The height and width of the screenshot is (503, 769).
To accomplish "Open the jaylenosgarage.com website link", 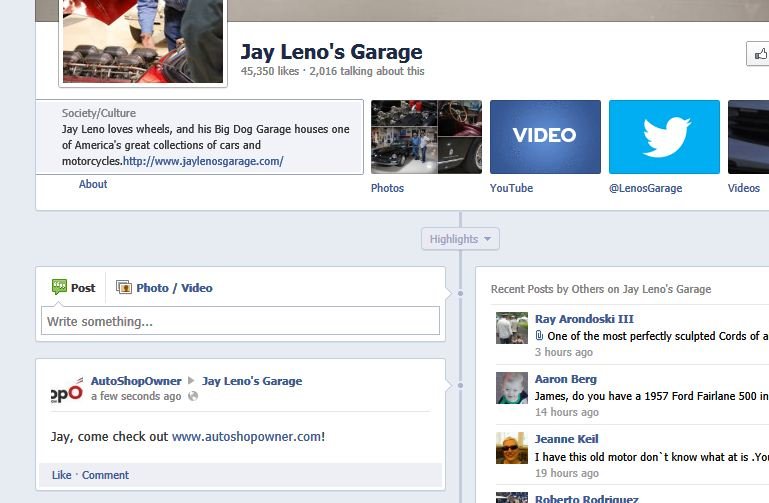I will click(x=203, y=161).
